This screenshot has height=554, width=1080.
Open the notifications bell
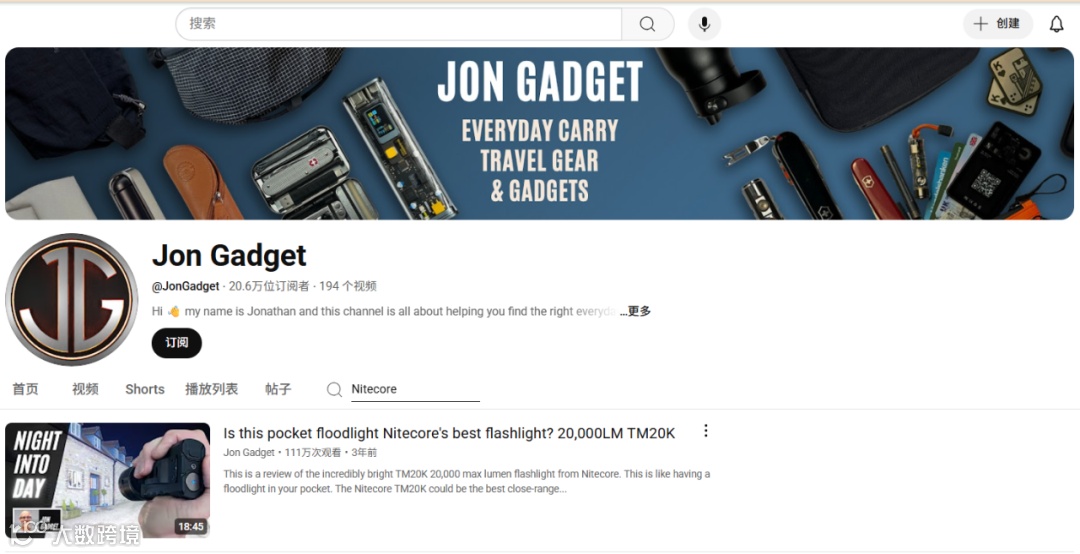(x=1057, y=24)
